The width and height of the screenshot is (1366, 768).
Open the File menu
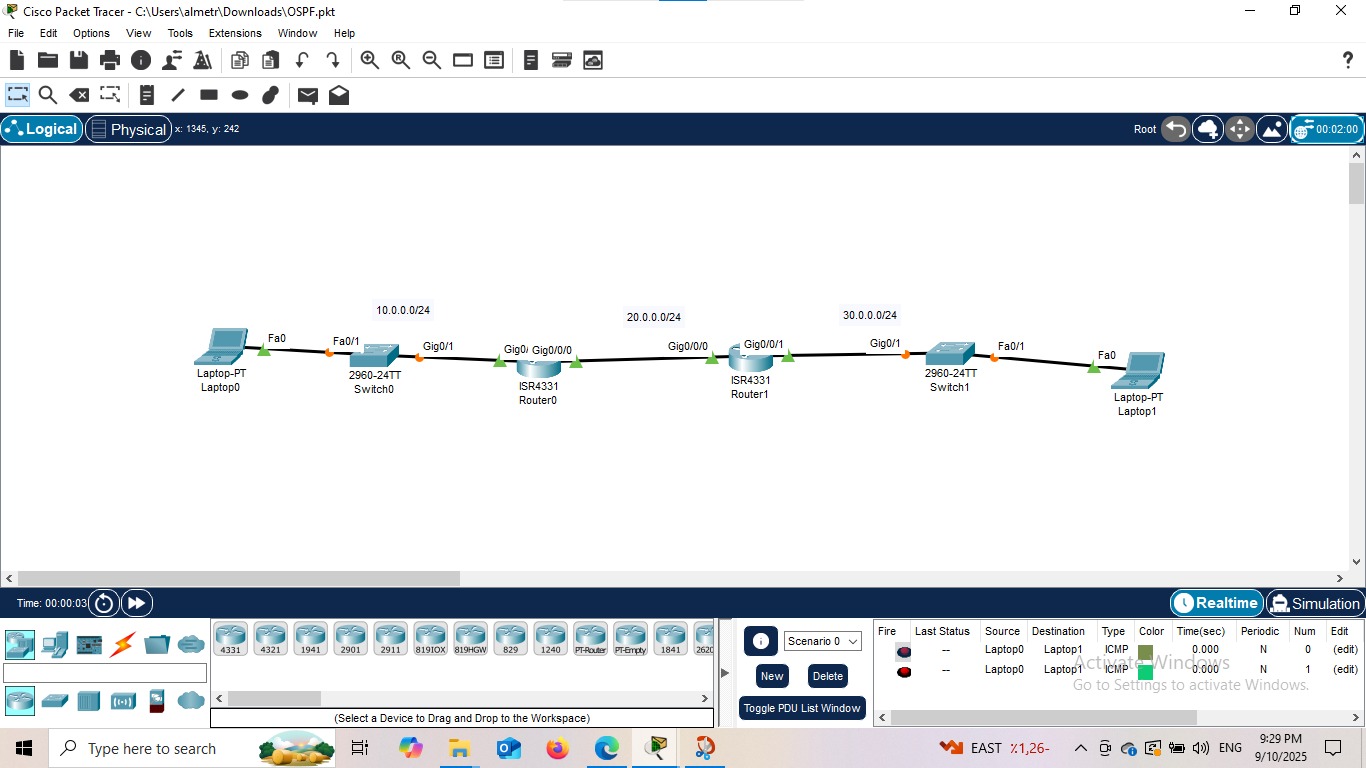(16, 33)
